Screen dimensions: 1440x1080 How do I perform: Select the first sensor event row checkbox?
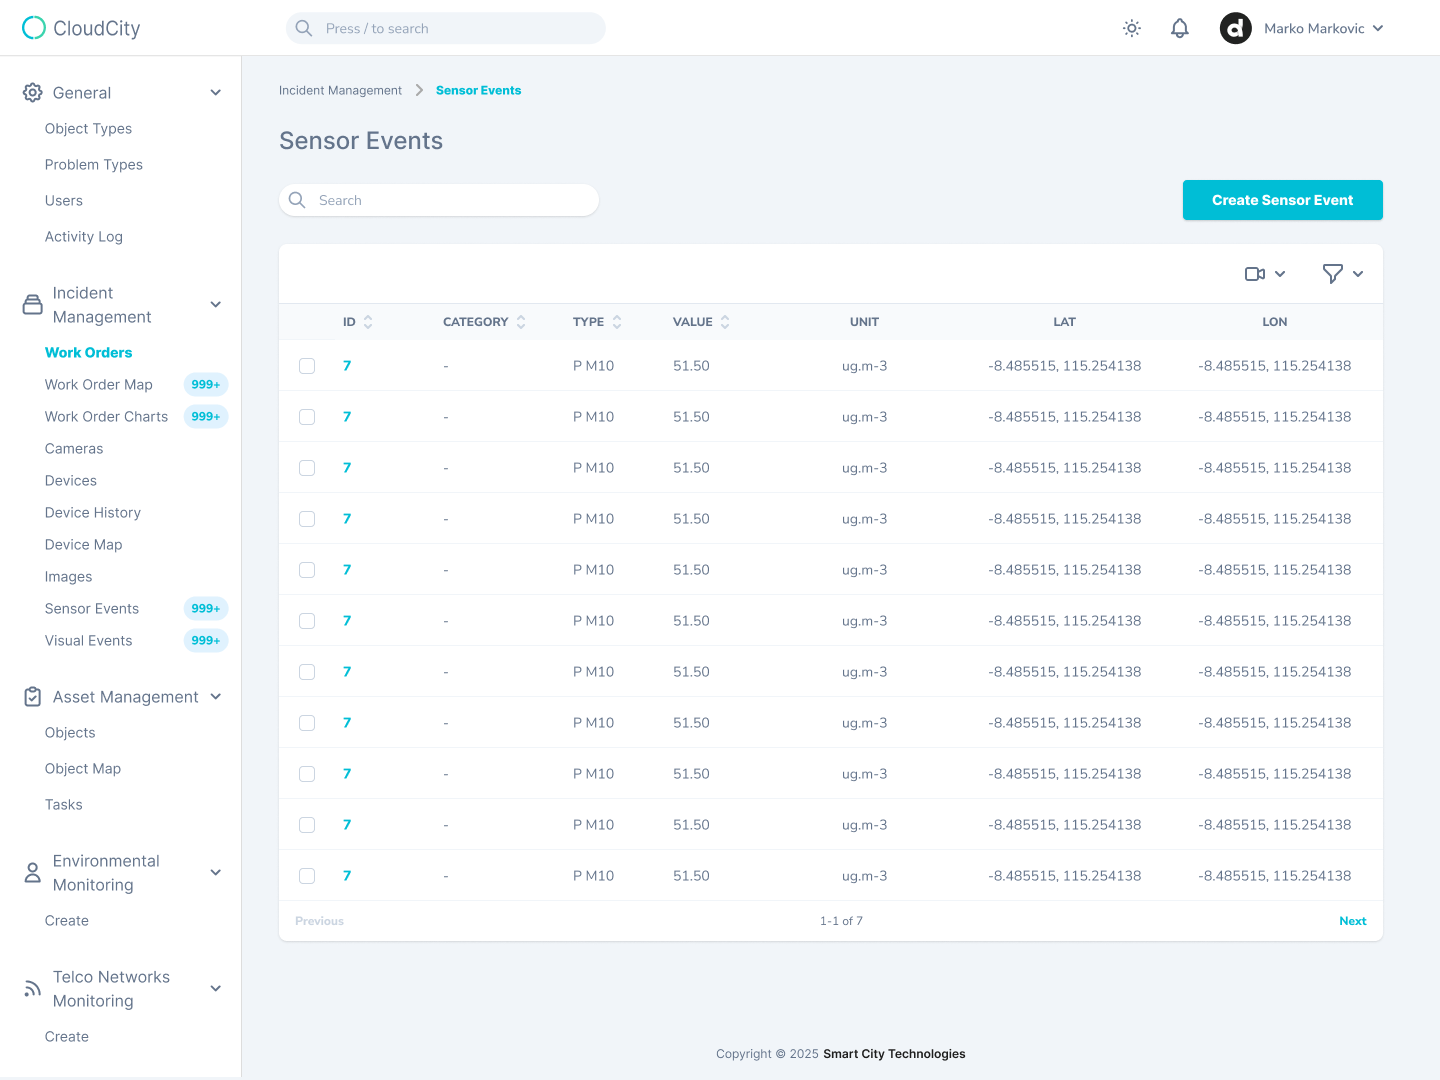(x=307, y=366)
